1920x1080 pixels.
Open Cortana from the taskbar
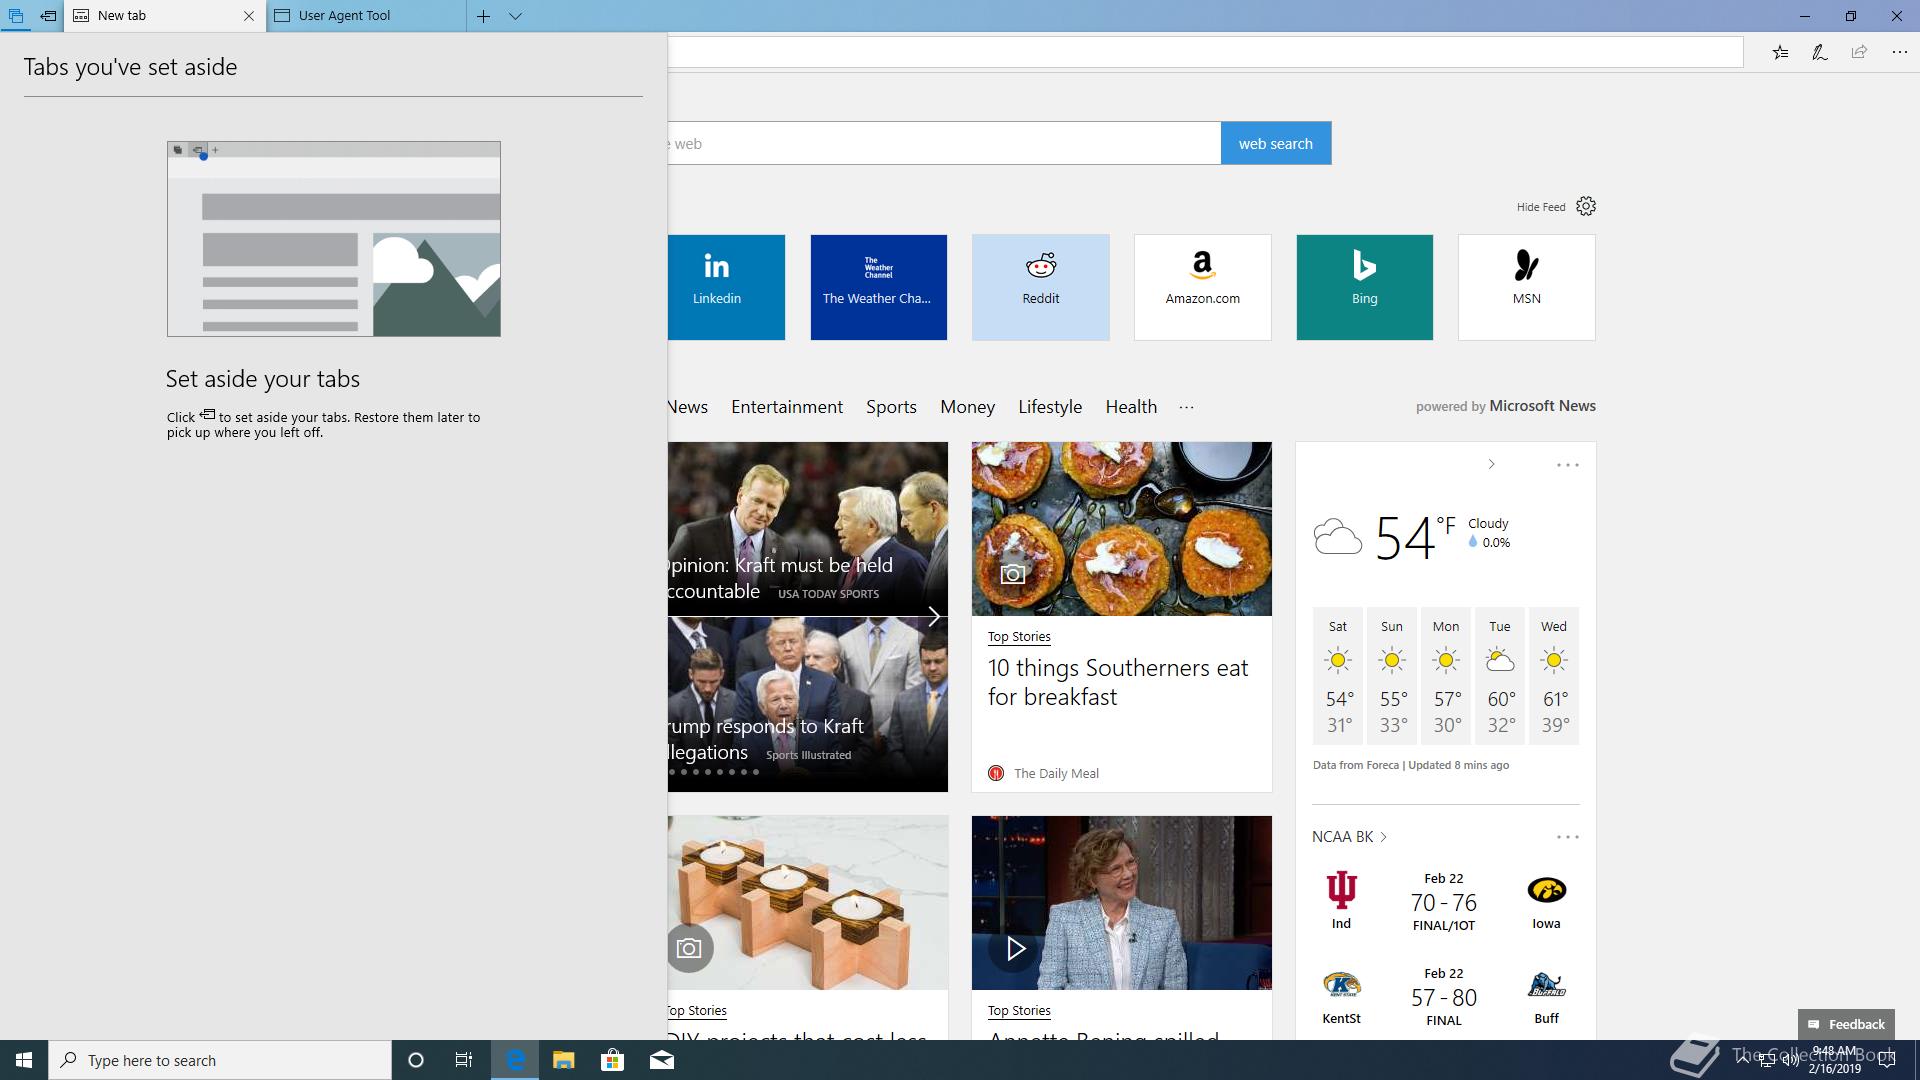[416, 1060]
